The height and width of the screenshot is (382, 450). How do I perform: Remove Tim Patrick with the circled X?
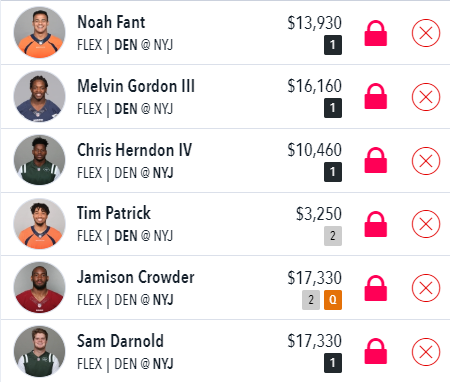coord(426,224)
